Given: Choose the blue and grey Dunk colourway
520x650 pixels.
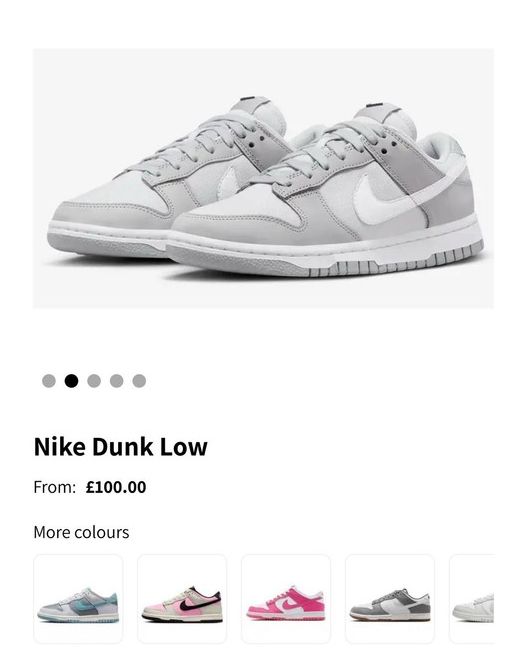Looking at the screenshot, I should pos(78,599).
